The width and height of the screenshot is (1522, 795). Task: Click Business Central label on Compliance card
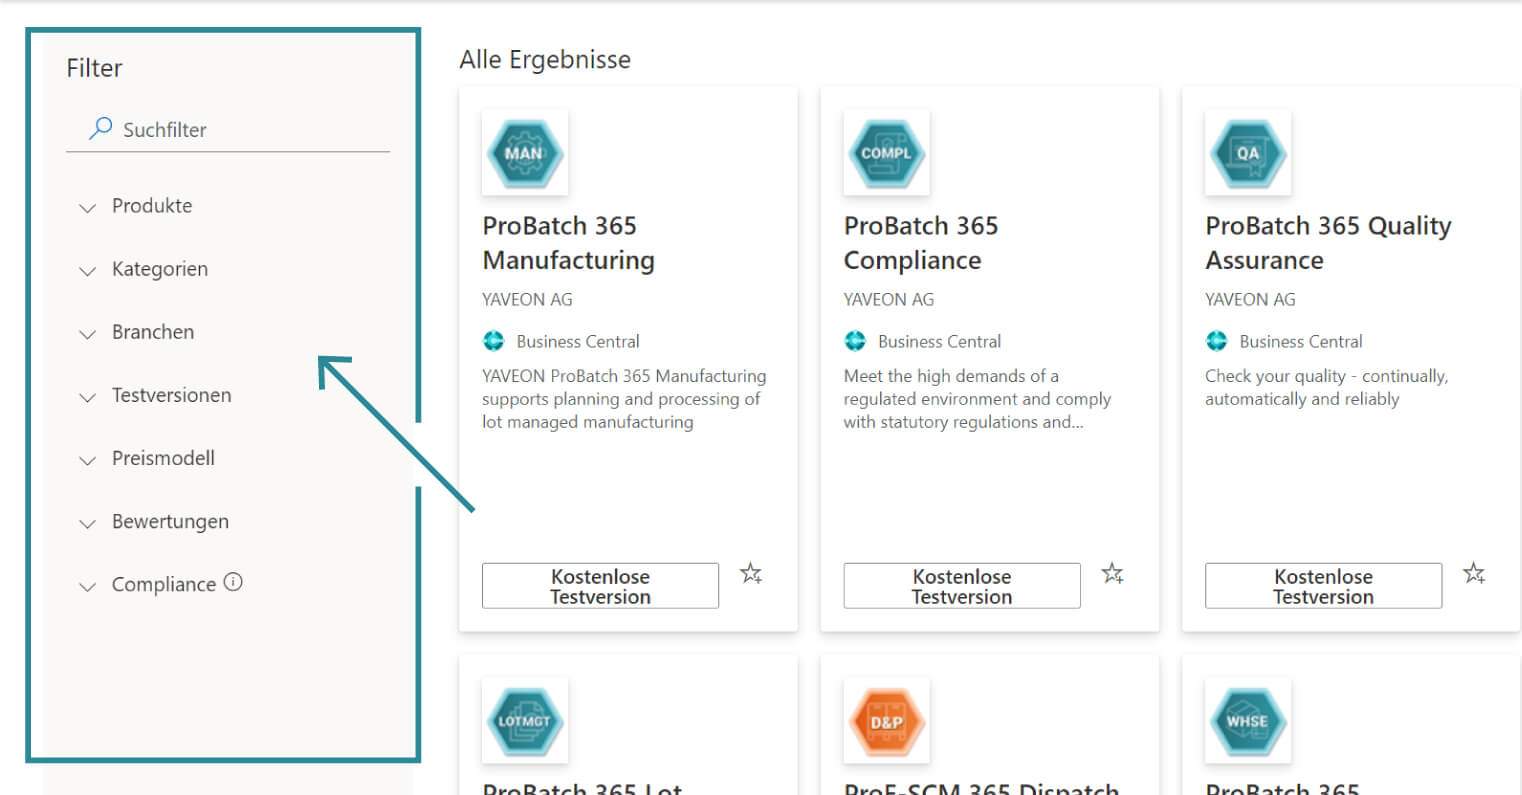click(939, 341)
